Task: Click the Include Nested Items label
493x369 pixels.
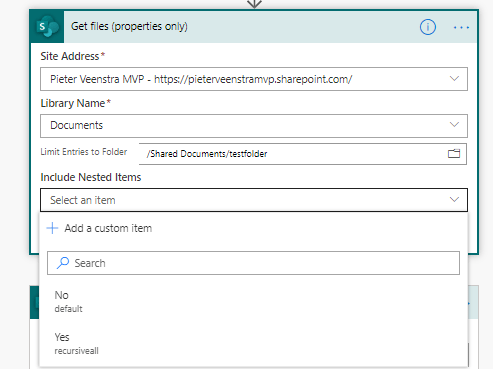Action: 91,177
